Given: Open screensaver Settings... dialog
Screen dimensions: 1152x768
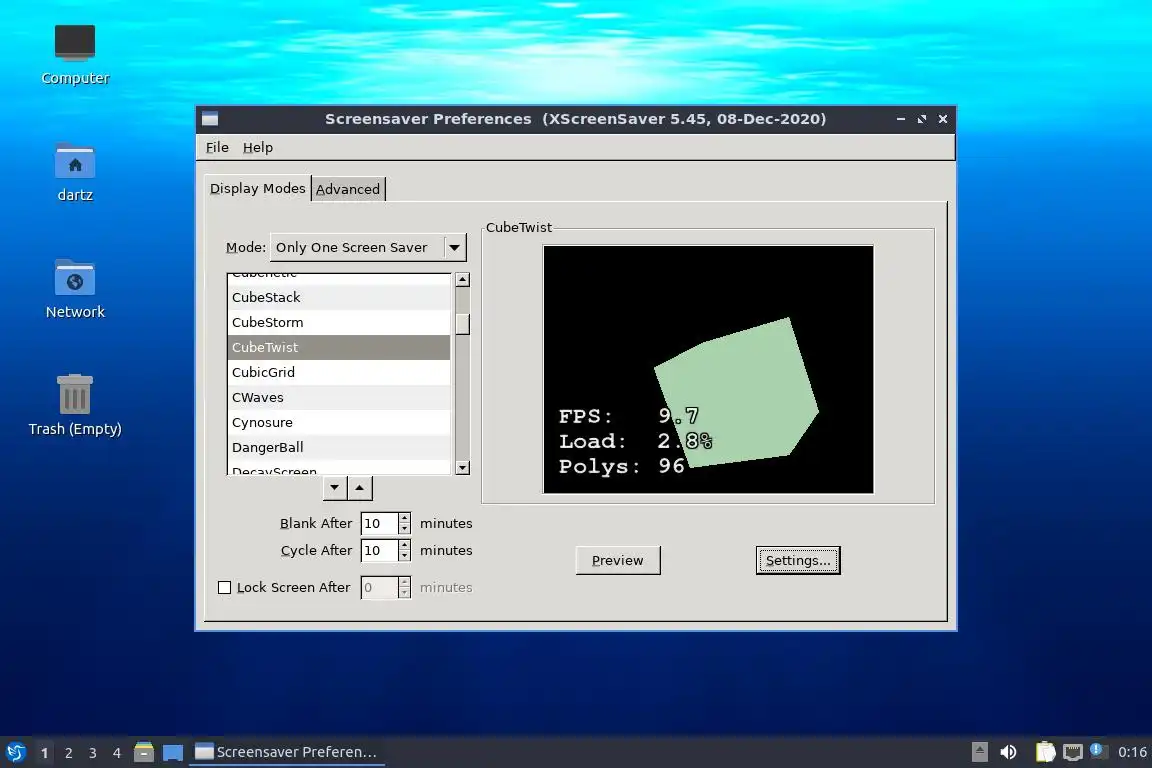Looking at the screenshot, I should pos(798,560).
